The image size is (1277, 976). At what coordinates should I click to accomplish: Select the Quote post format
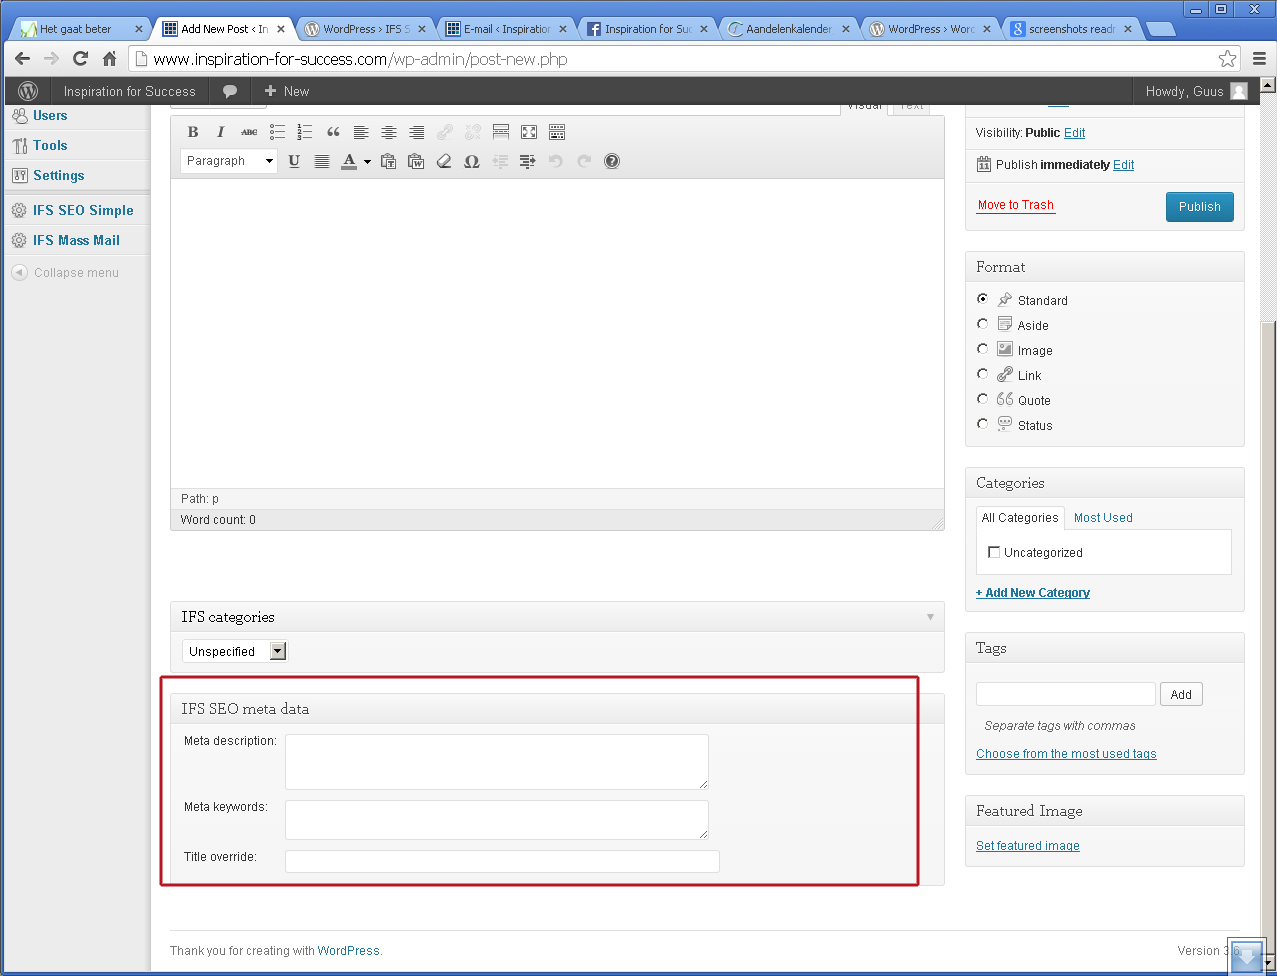tap(982, 399)
